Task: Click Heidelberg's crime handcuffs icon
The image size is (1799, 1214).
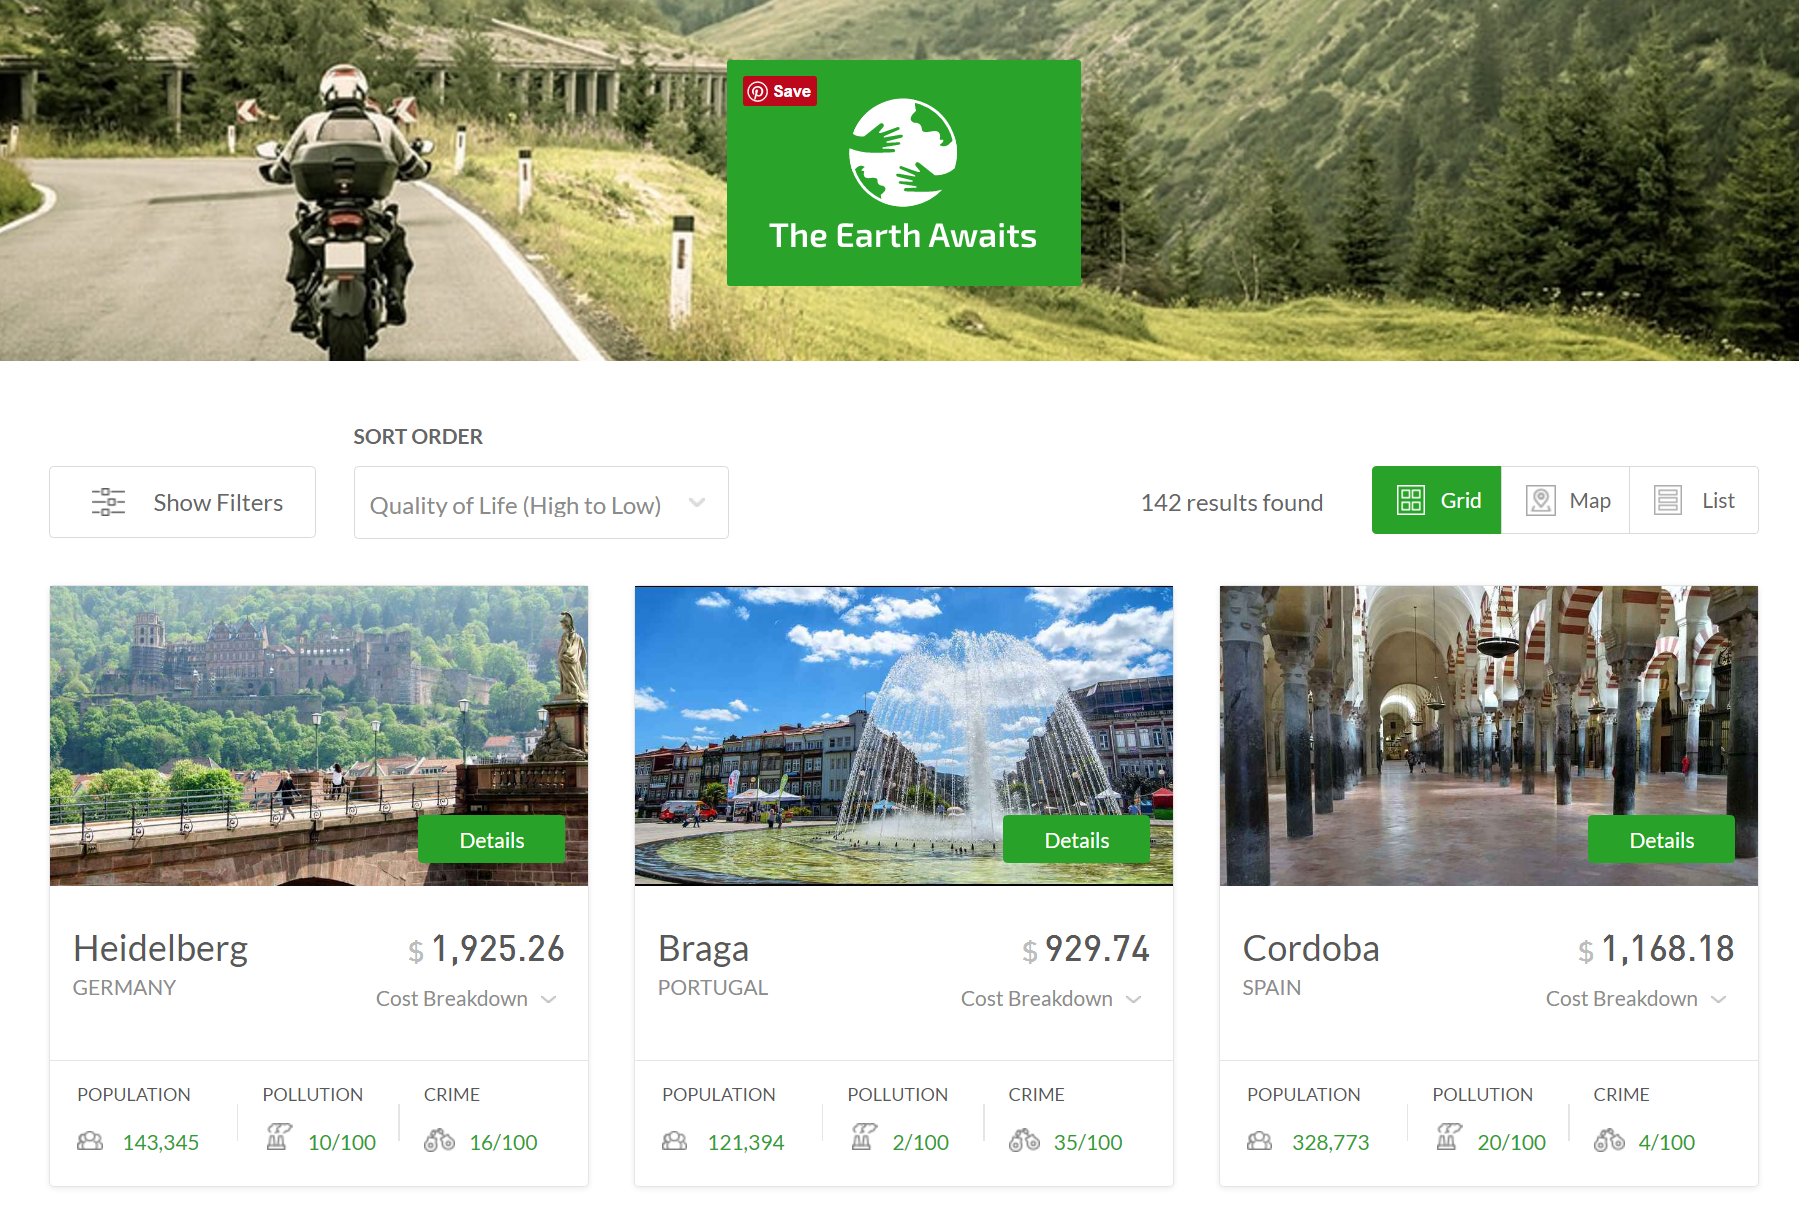Action: point(439,1140)
